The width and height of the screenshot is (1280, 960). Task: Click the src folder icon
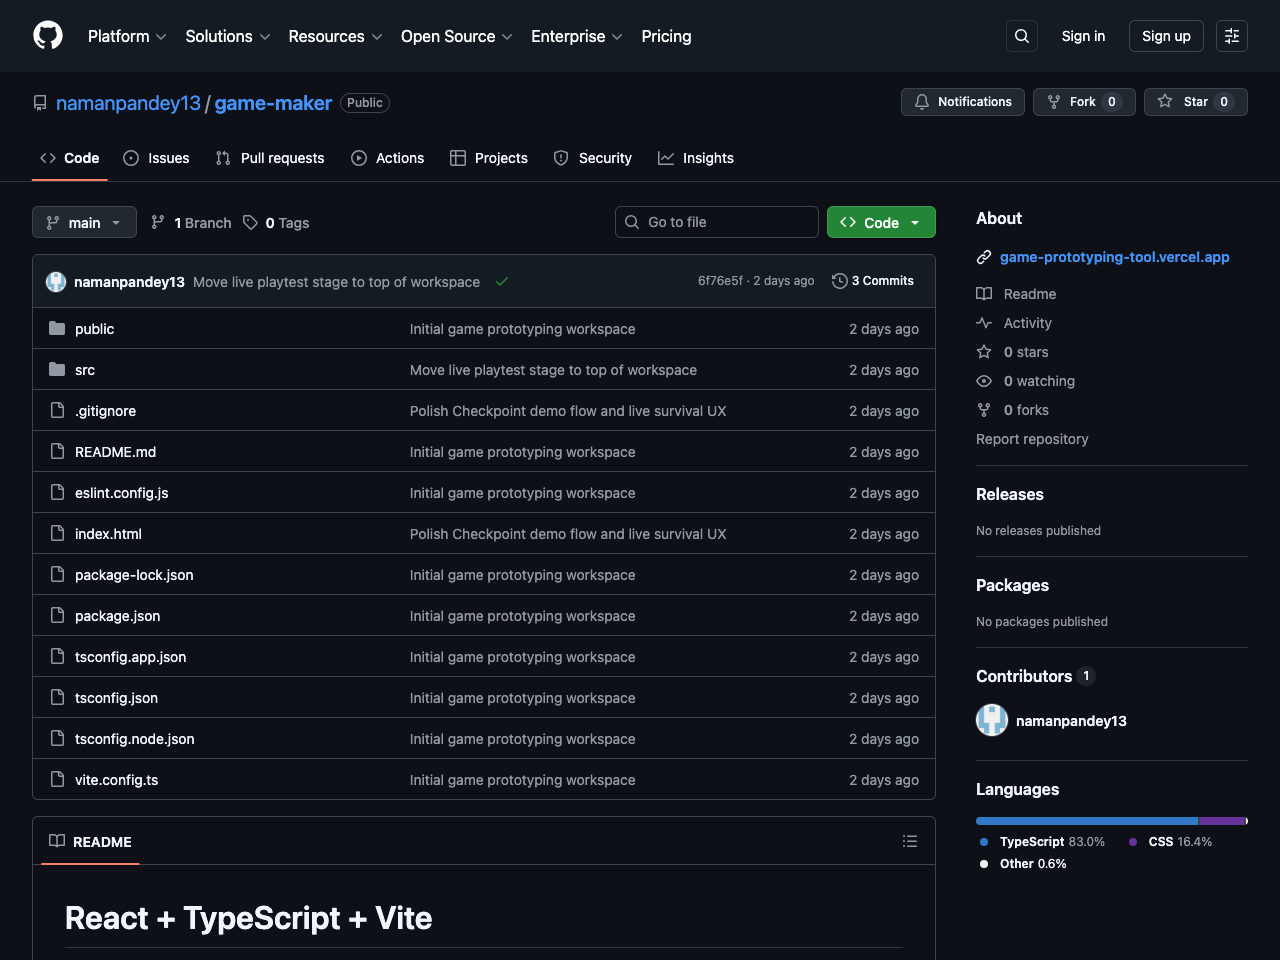click(57, 369)
